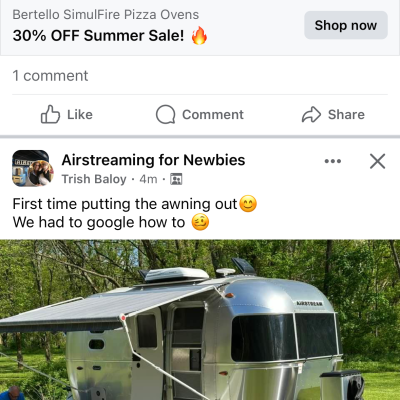Tap the Comment speech bubble icon
The image size is (400, 400).
coord(166,114)
